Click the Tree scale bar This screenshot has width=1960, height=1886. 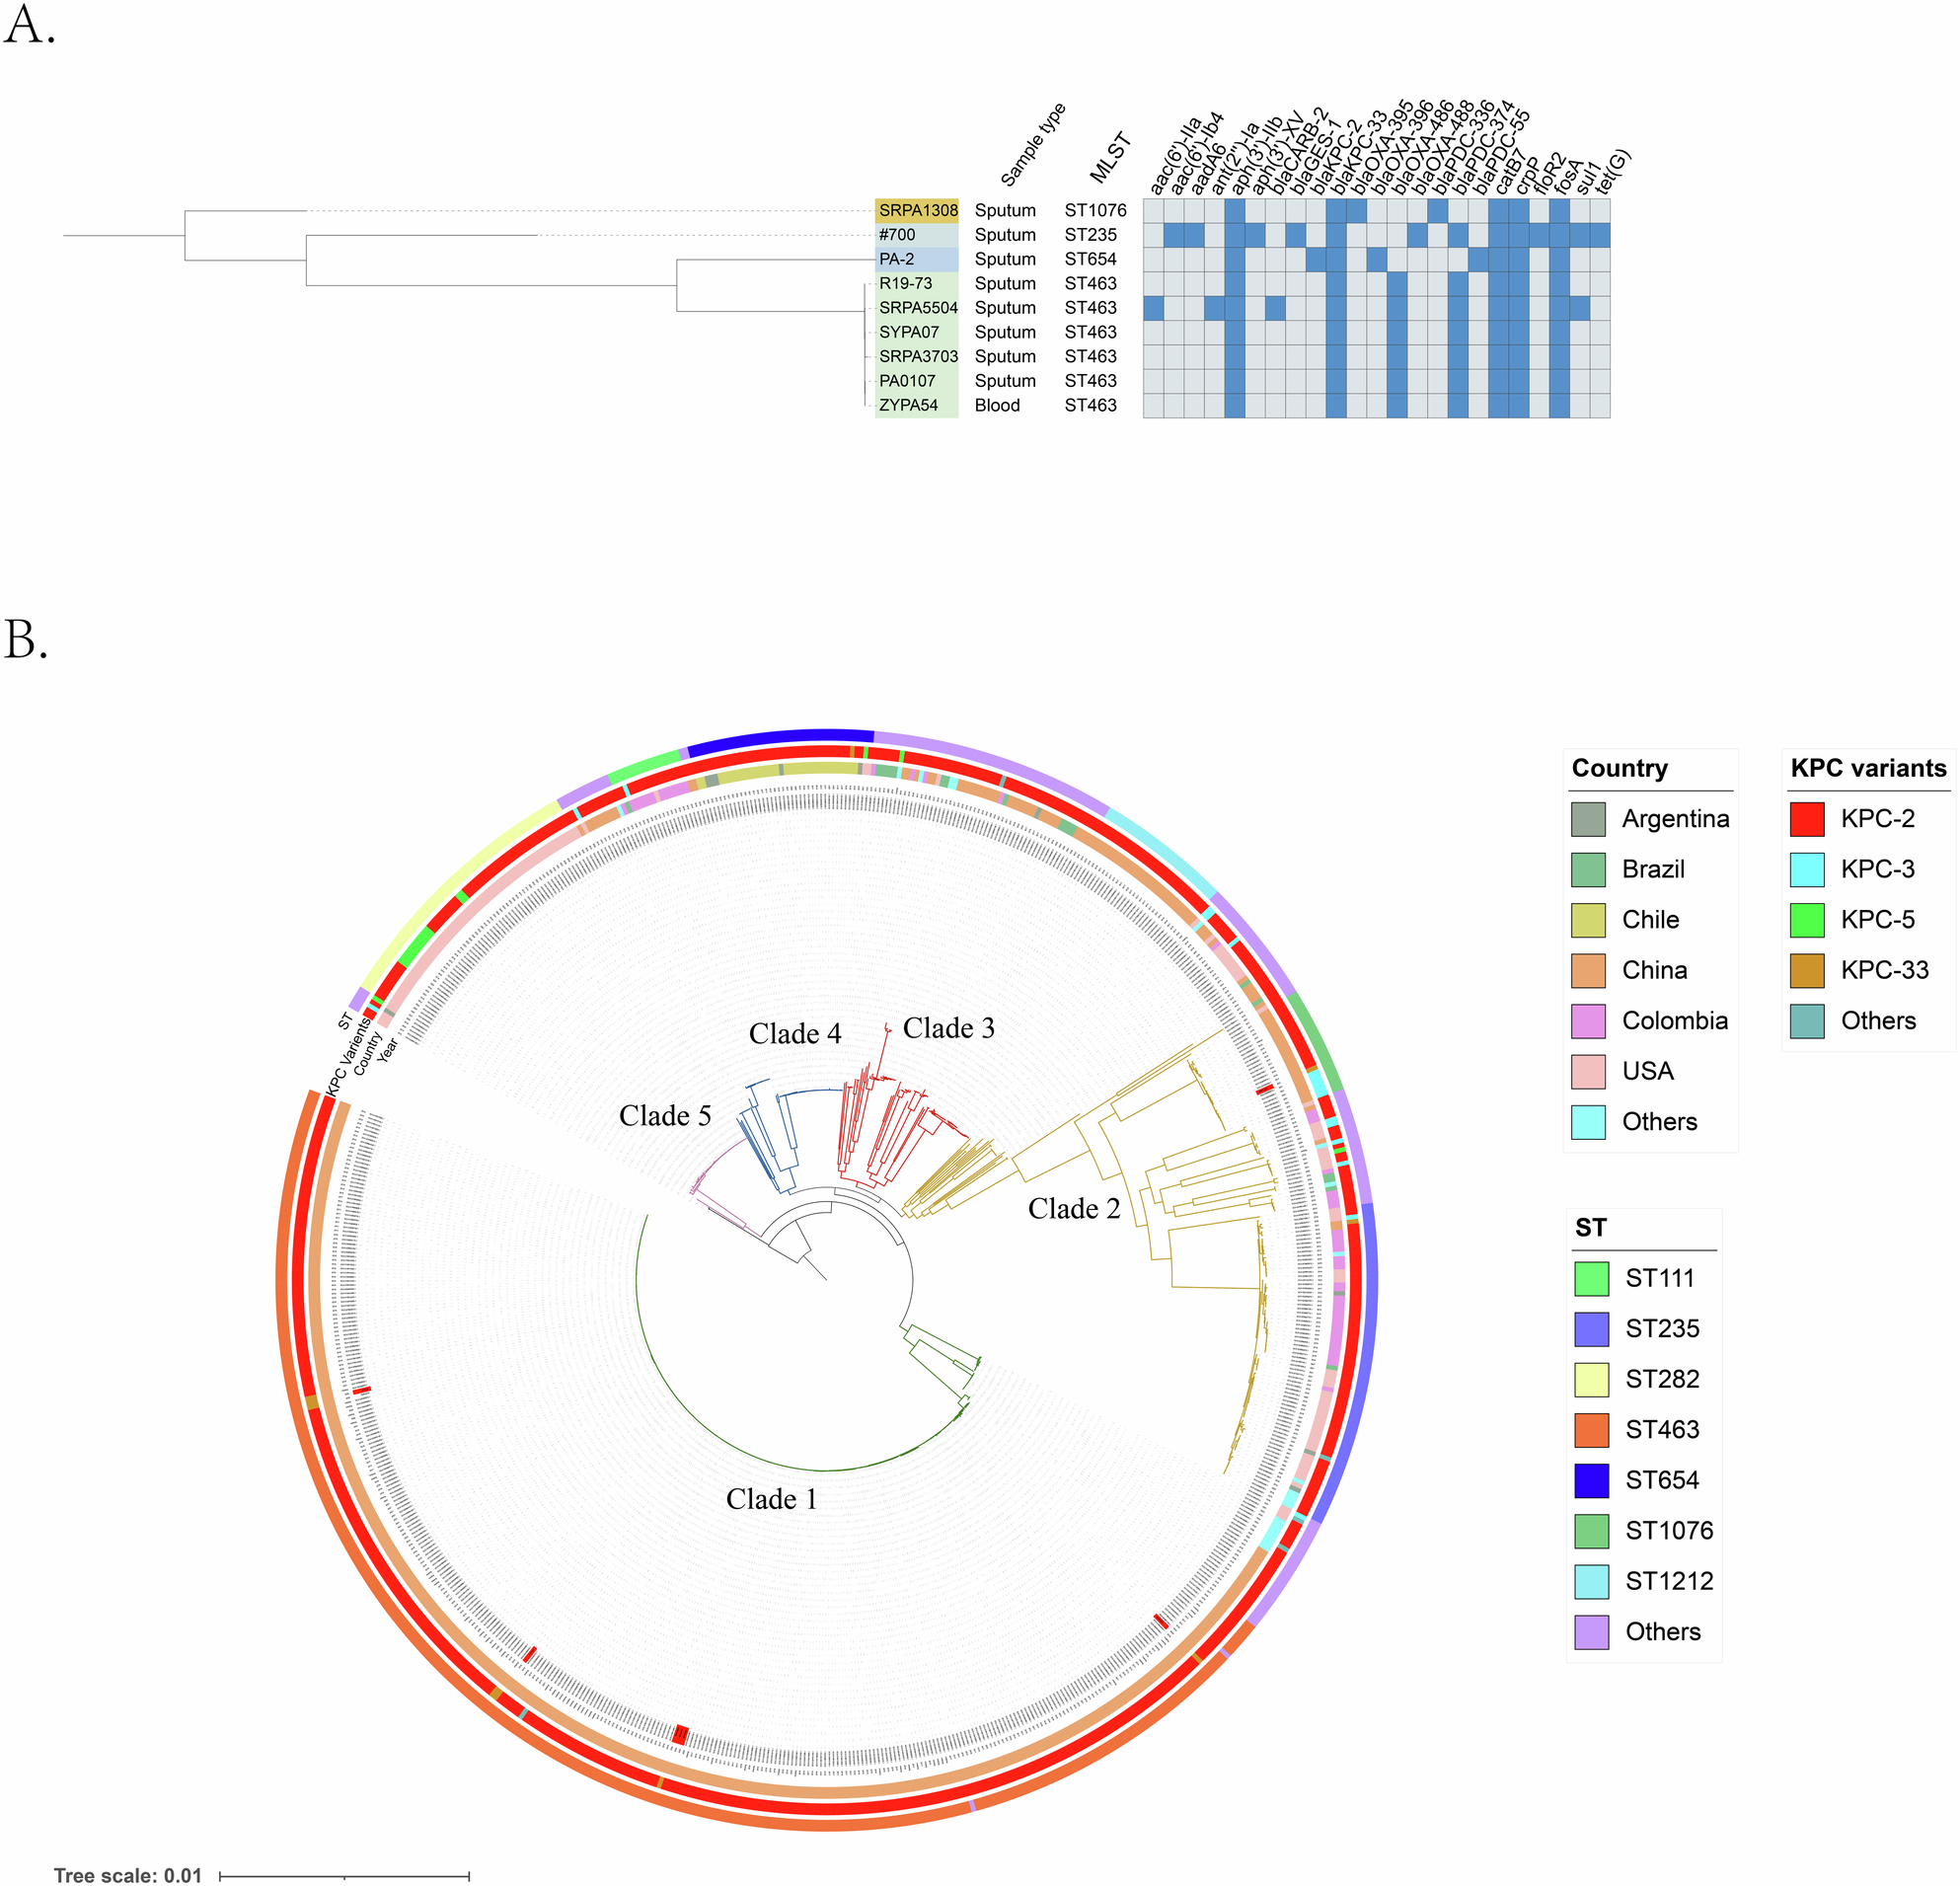click(x=344, y=1876)
